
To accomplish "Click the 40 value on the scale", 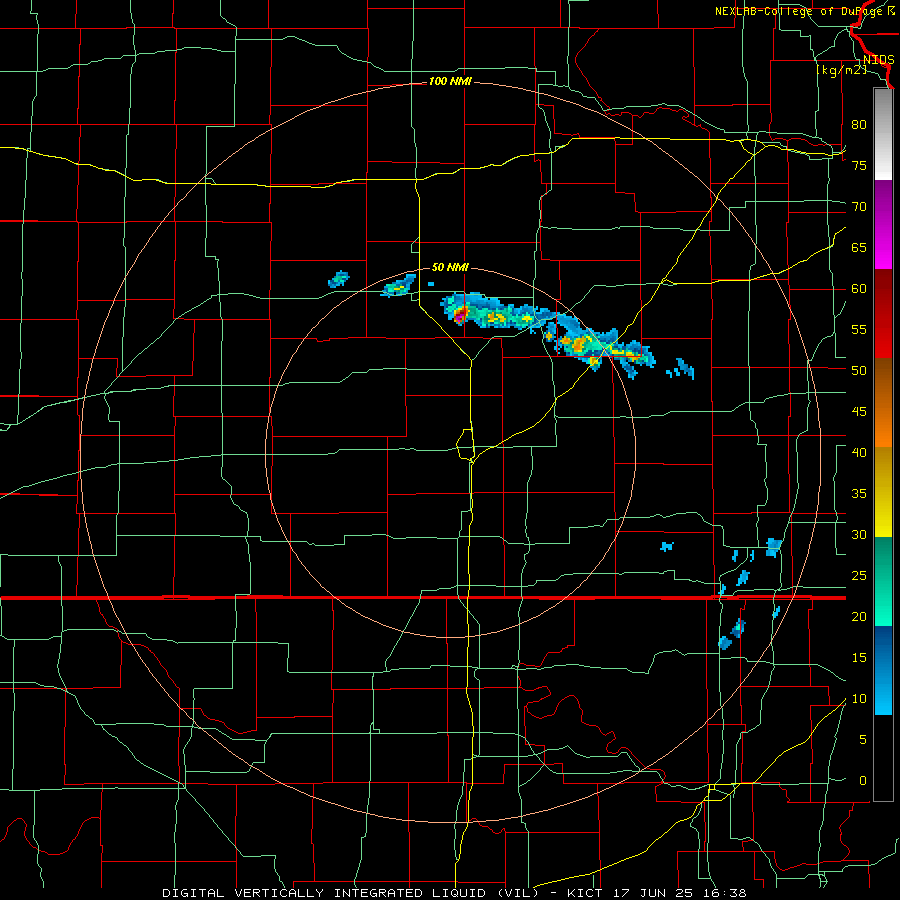I will click(x=859, y=452).
